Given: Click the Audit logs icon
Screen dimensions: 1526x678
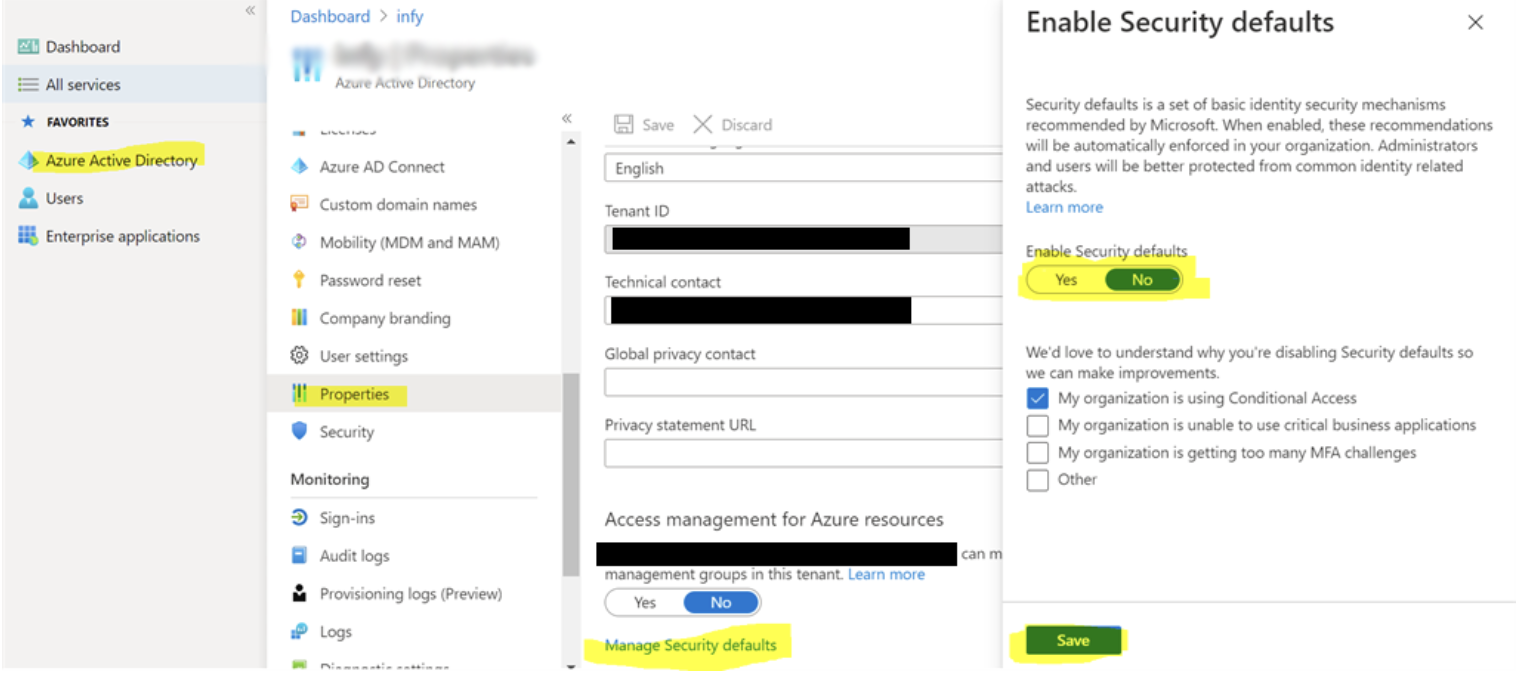Looking at the screenshot, I should point(299,555).
